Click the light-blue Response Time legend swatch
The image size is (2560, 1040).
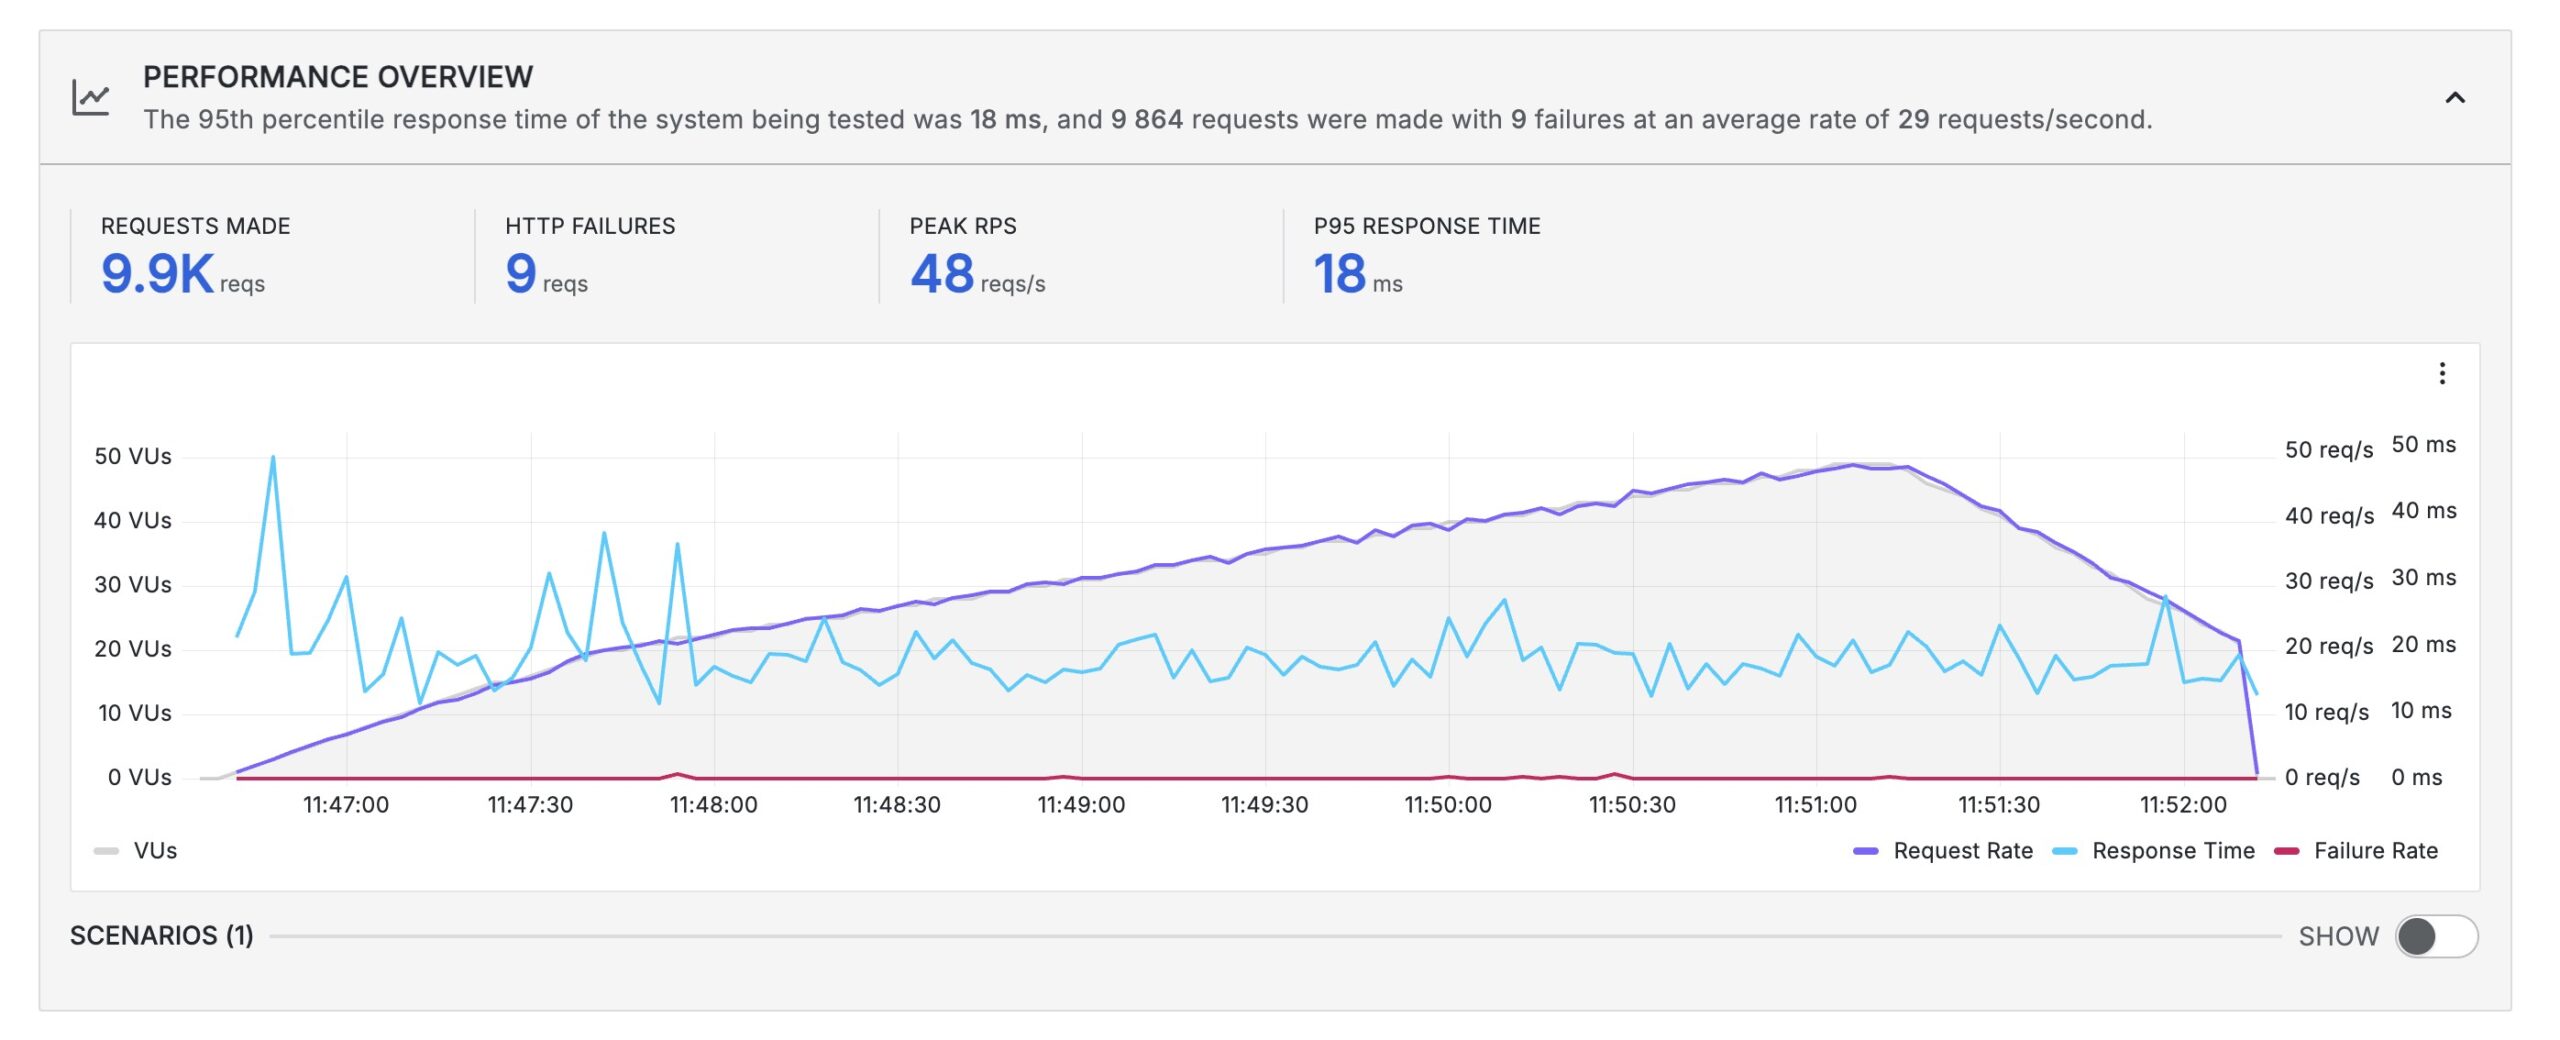click(x=2064, y=851)
